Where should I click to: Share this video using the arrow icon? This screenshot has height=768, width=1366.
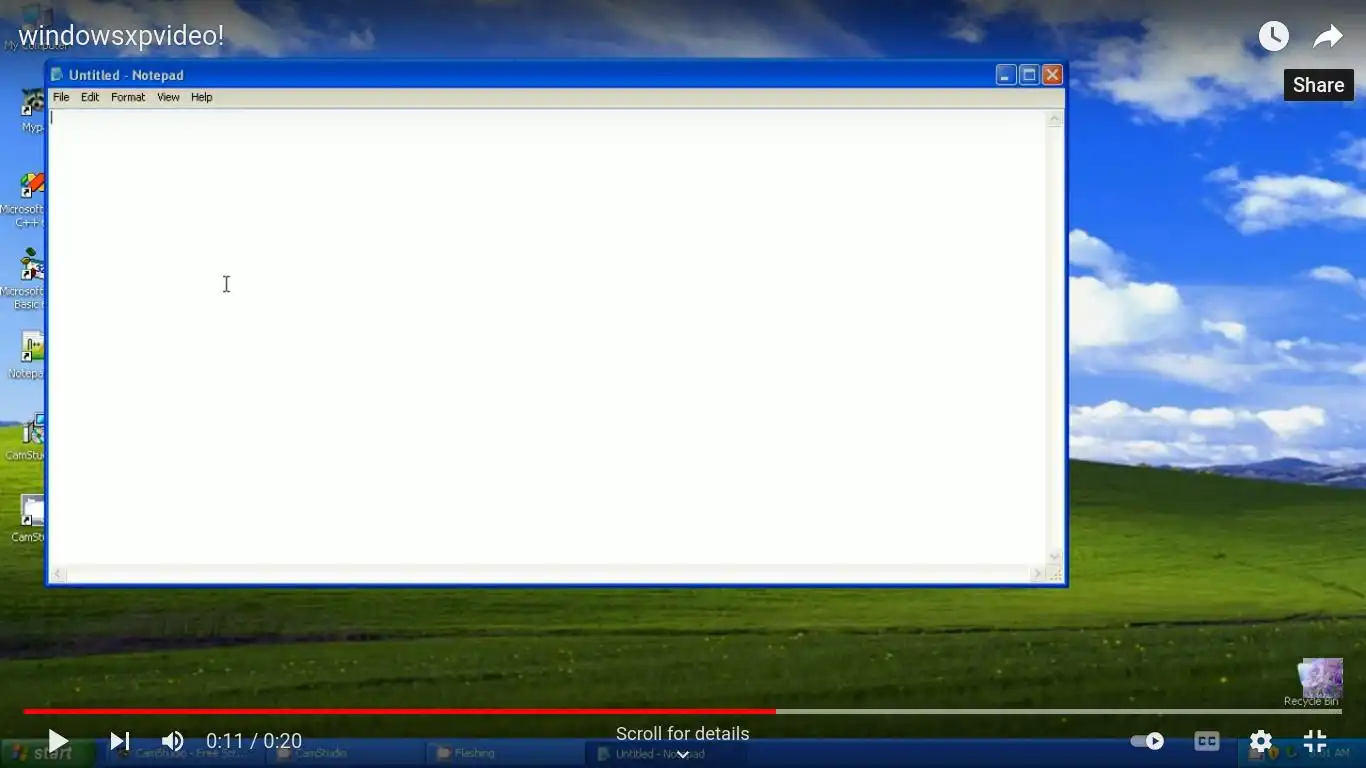(x=1328, y=37)
